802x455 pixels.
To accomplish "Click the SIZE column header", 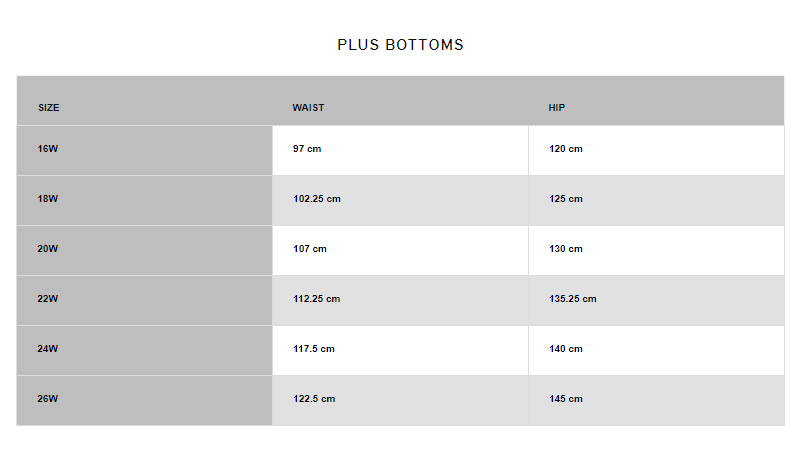I will 49,108.
